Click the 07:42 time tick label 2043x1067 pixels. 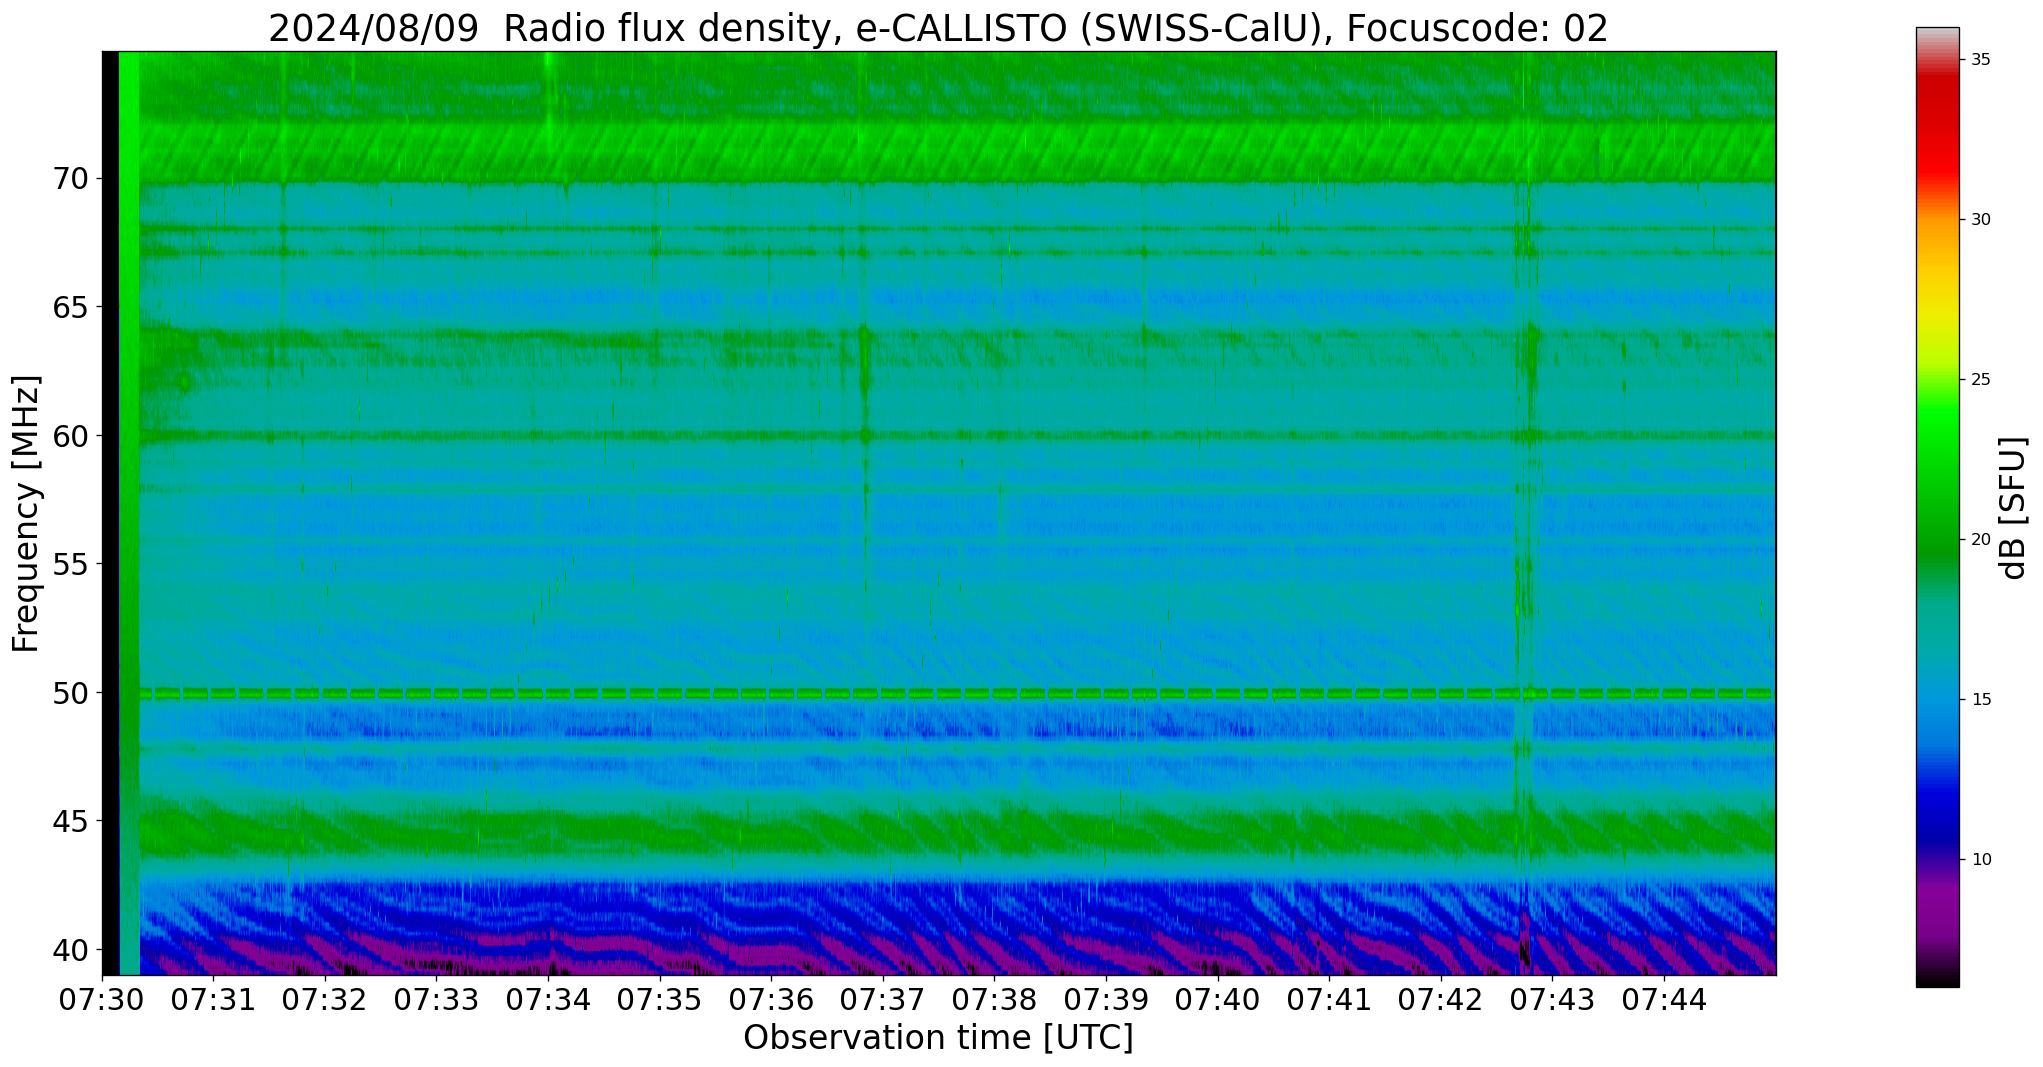(x=1441, y=999)
